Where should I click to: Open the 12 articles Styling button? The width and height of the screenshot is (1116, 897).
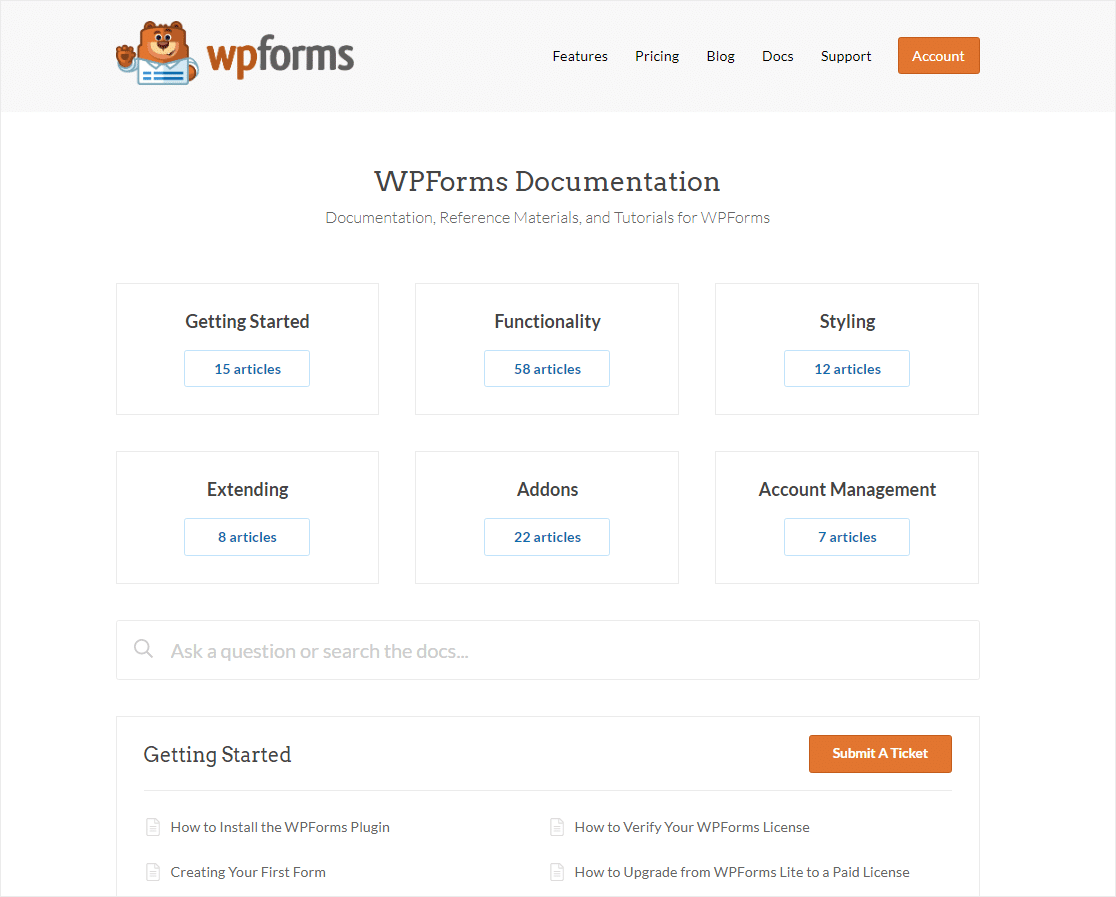tap(847, 369)
